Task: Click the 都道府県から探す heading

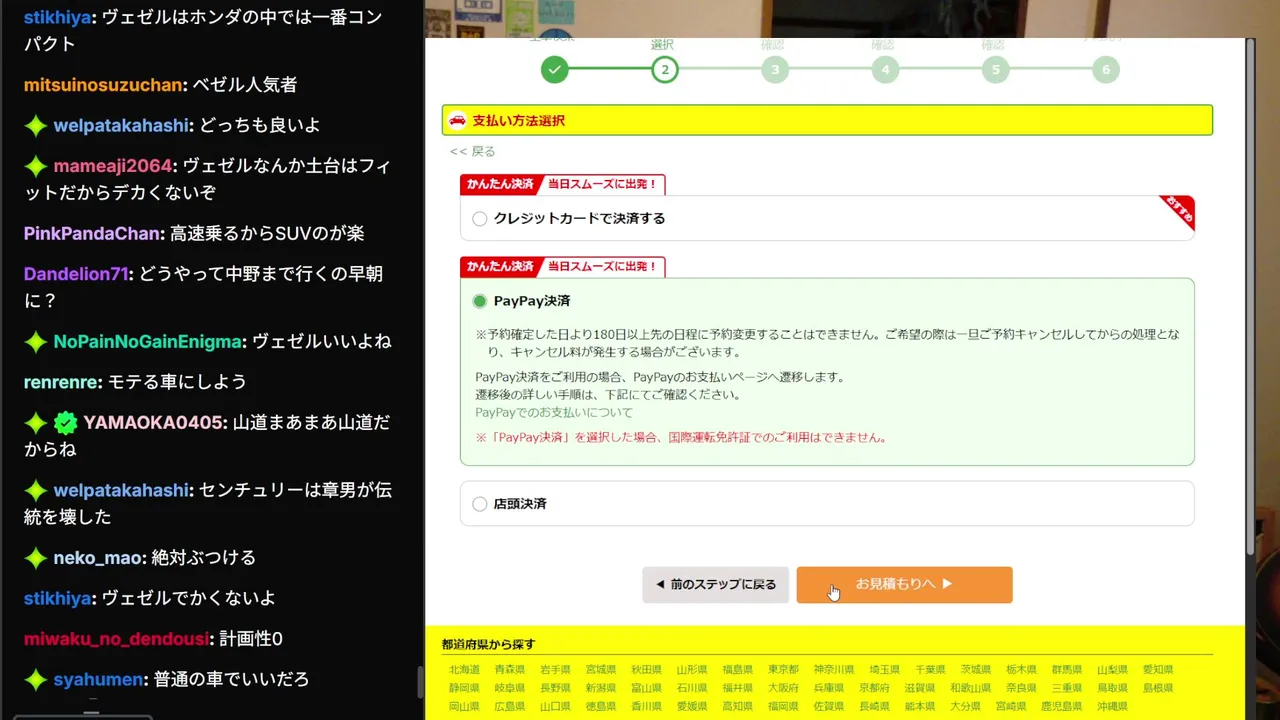Action: [488, 644]
